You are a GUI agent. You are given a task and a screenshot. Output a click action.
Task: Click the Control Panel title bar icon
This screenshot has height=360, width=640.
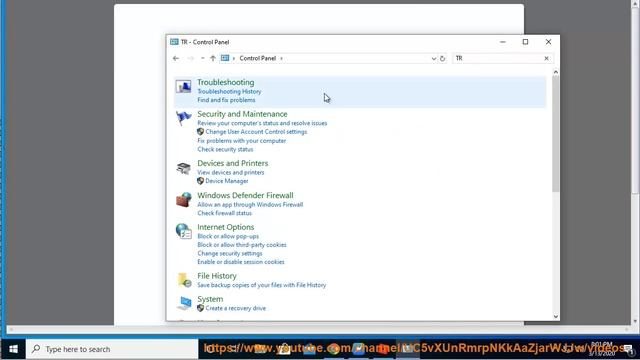coord(174,42)
